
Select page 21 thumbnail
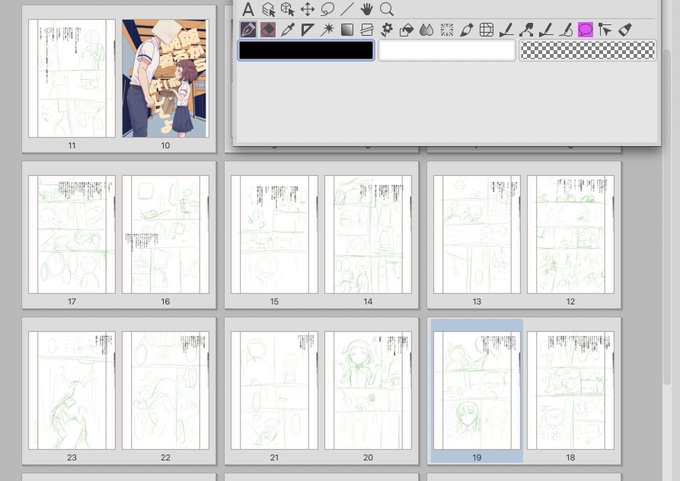click(x=274, y=390)
